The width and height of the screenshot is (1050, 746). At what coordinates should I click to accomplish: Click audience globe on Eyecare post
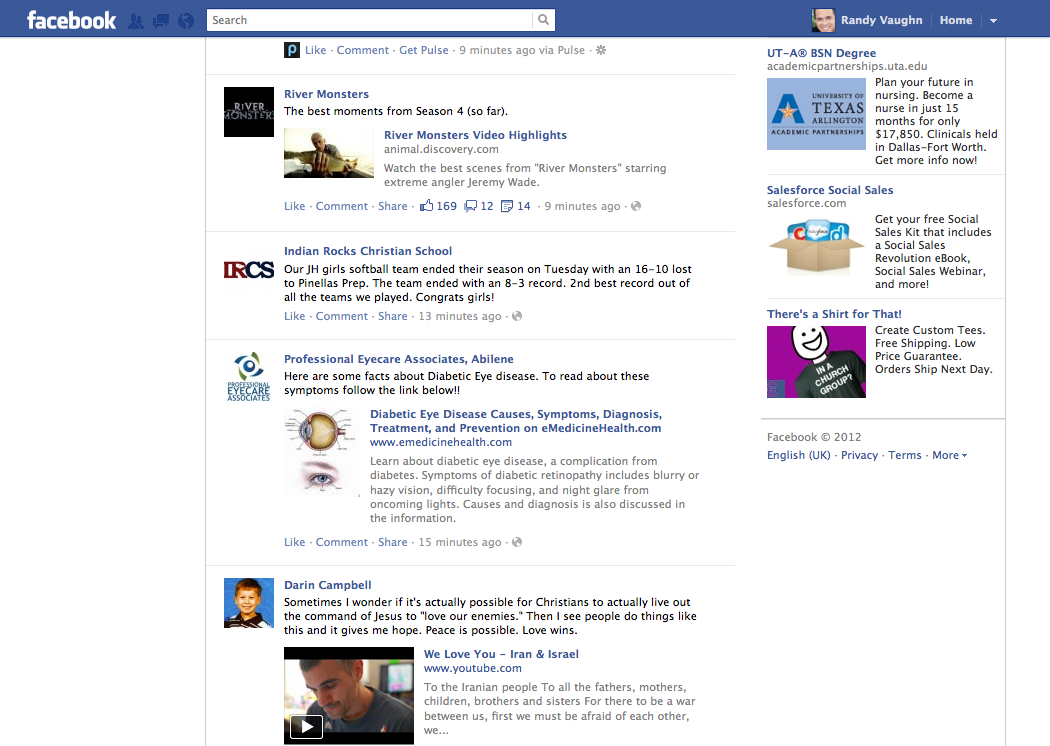[x=517, y=542]
